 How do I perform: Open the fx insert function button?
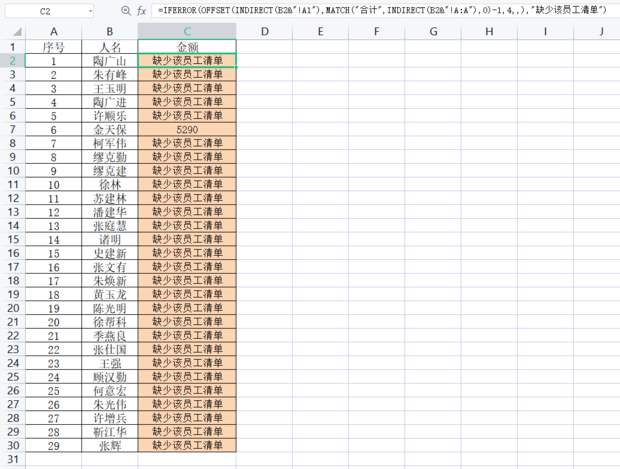pos(141,11)
